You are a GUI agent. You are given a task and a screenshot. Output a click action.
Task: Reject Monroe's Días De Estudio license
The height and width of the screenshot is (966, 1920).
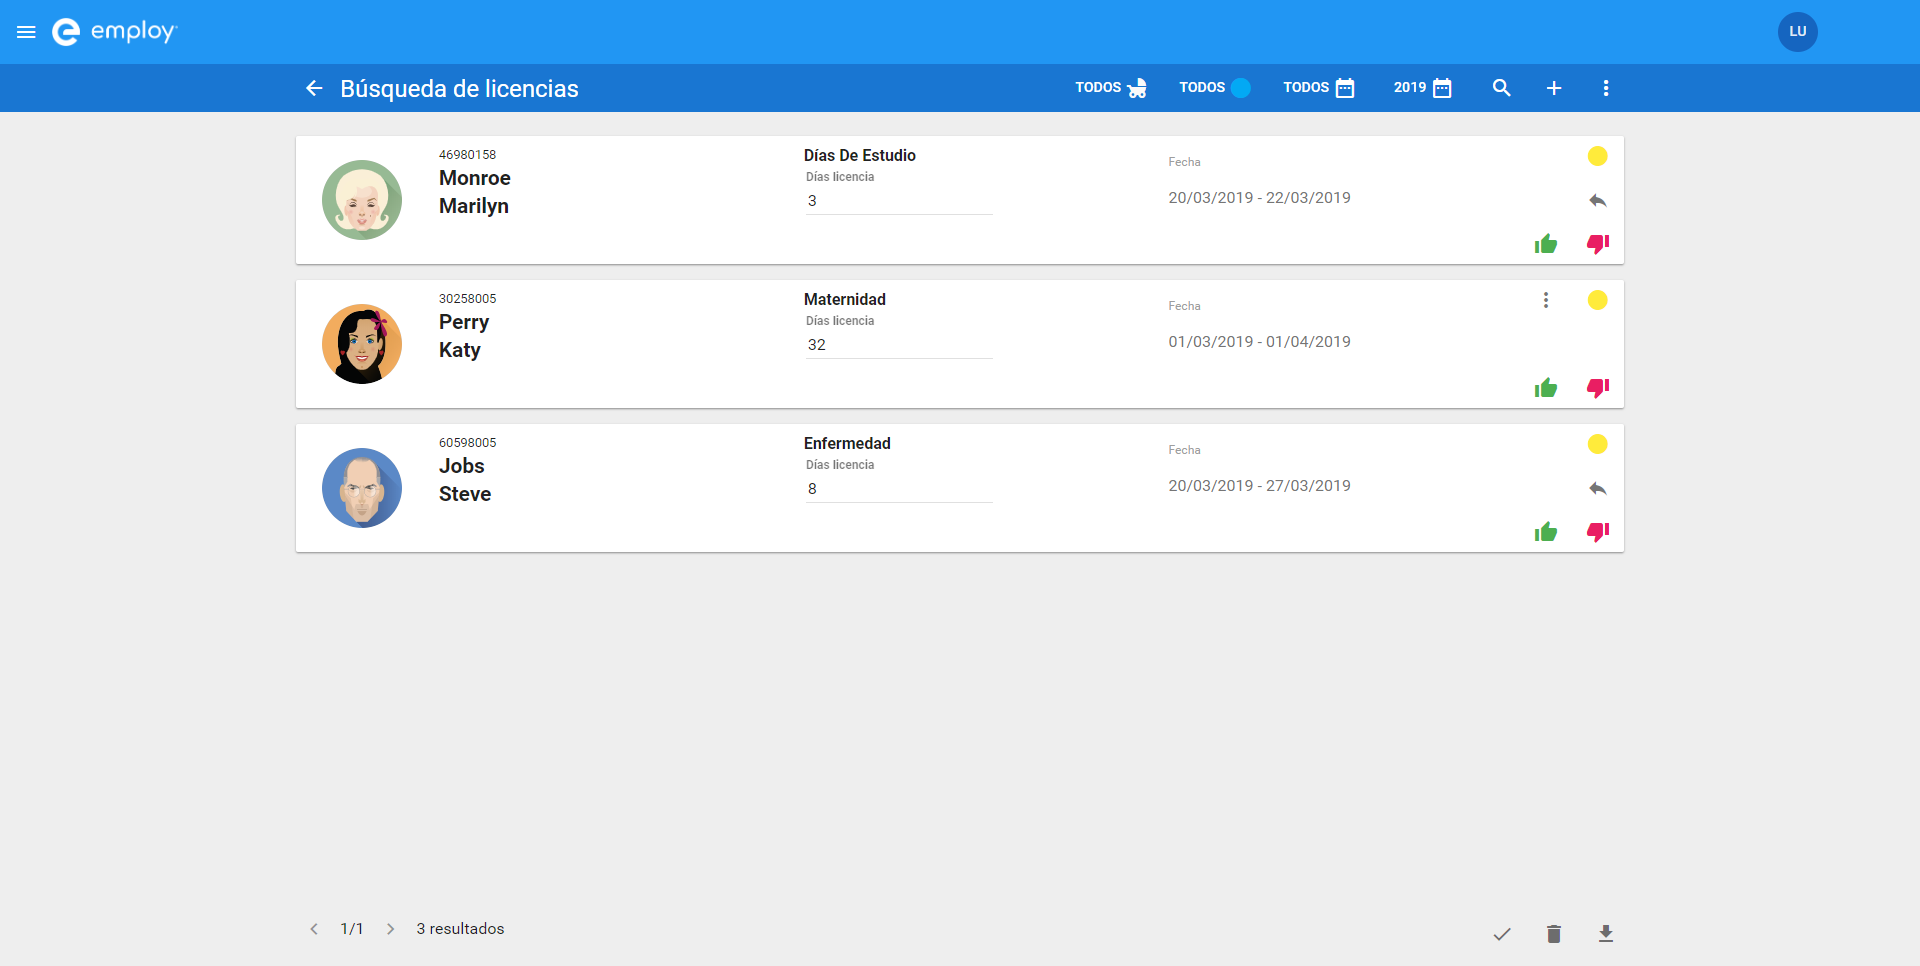[1598, 244]
